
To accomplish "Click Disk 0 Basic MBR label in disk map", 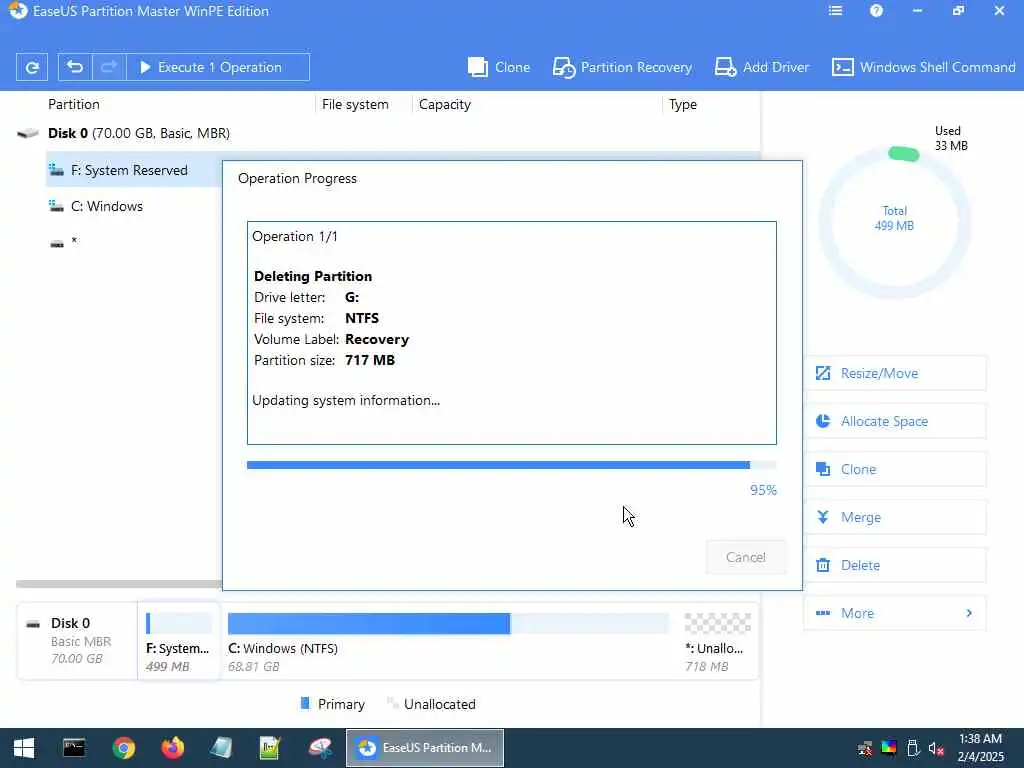I will click(x=77, y=641).
